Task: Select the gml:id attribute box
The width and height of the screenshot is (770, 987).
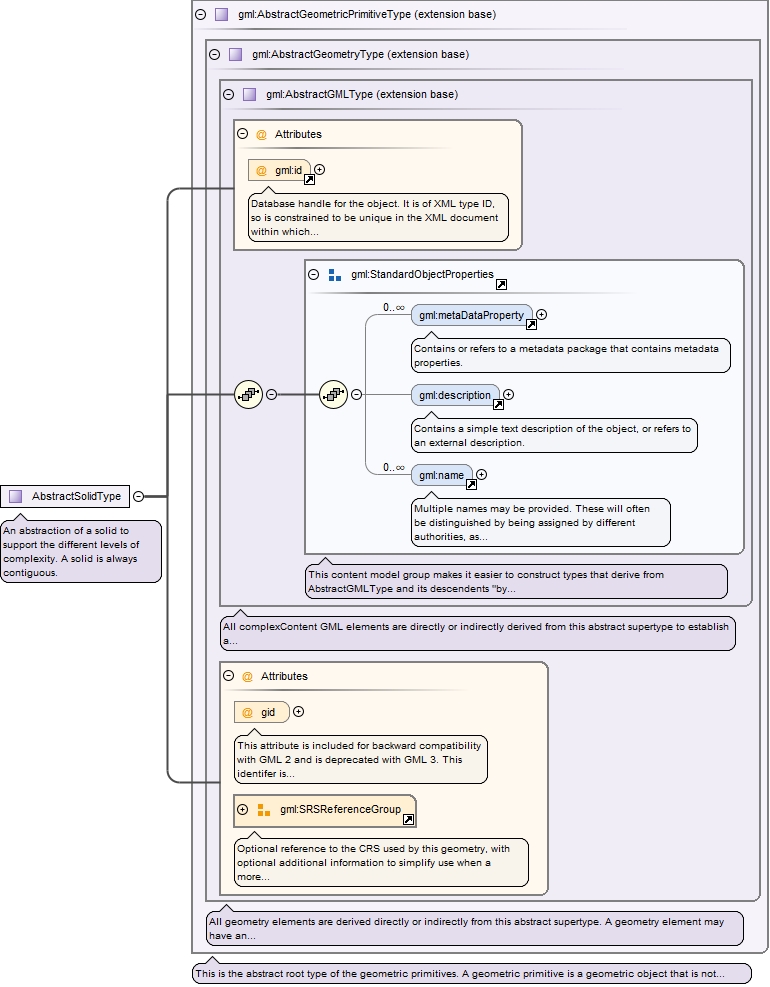Action: (280, 170)
